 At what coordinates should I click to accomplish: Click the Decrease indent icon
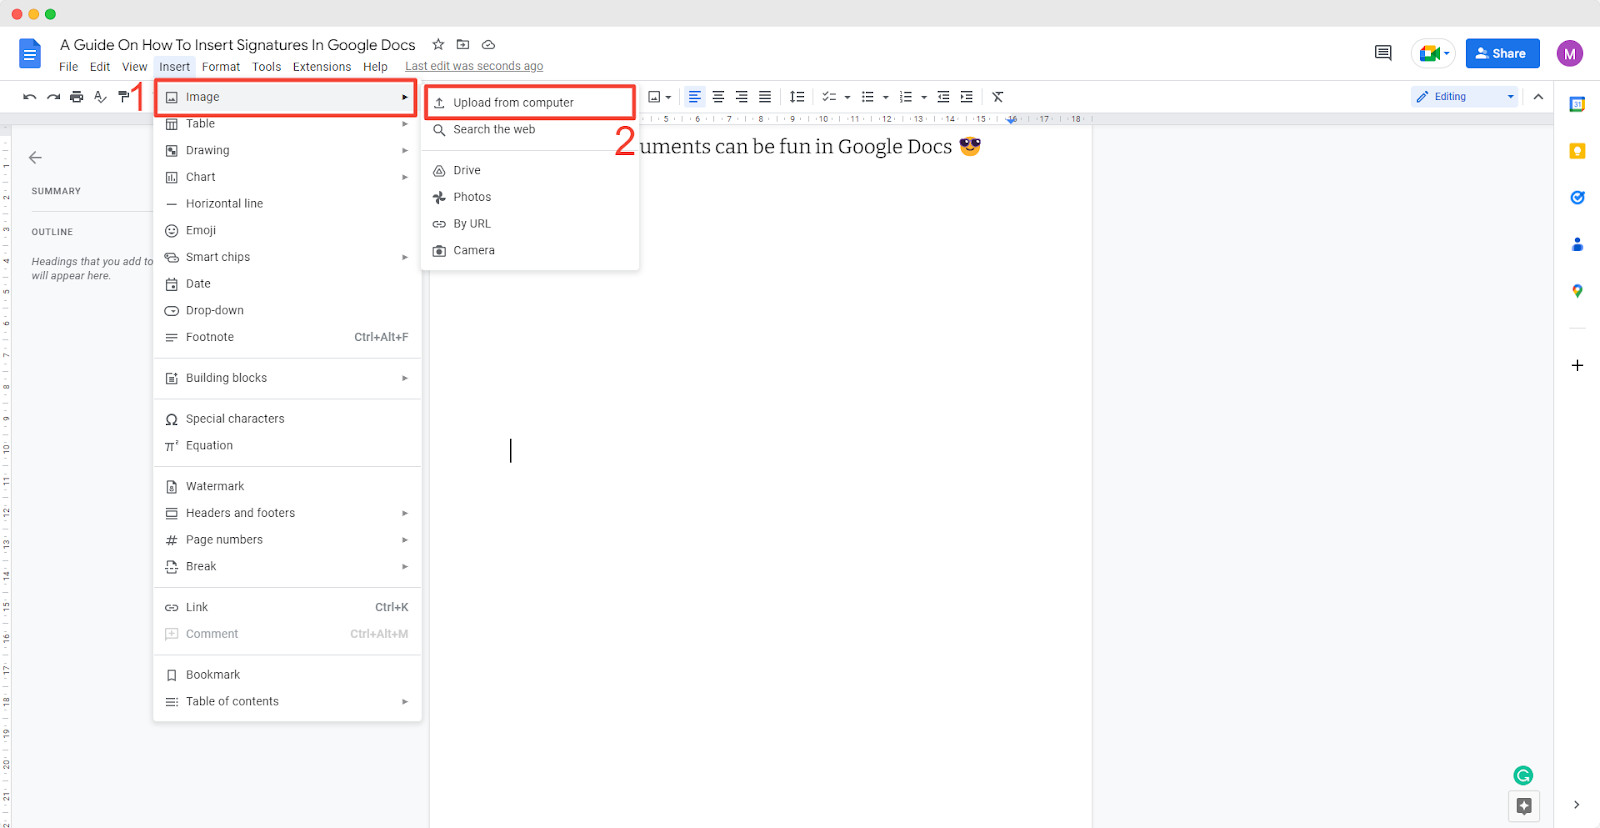click(943, 97)
